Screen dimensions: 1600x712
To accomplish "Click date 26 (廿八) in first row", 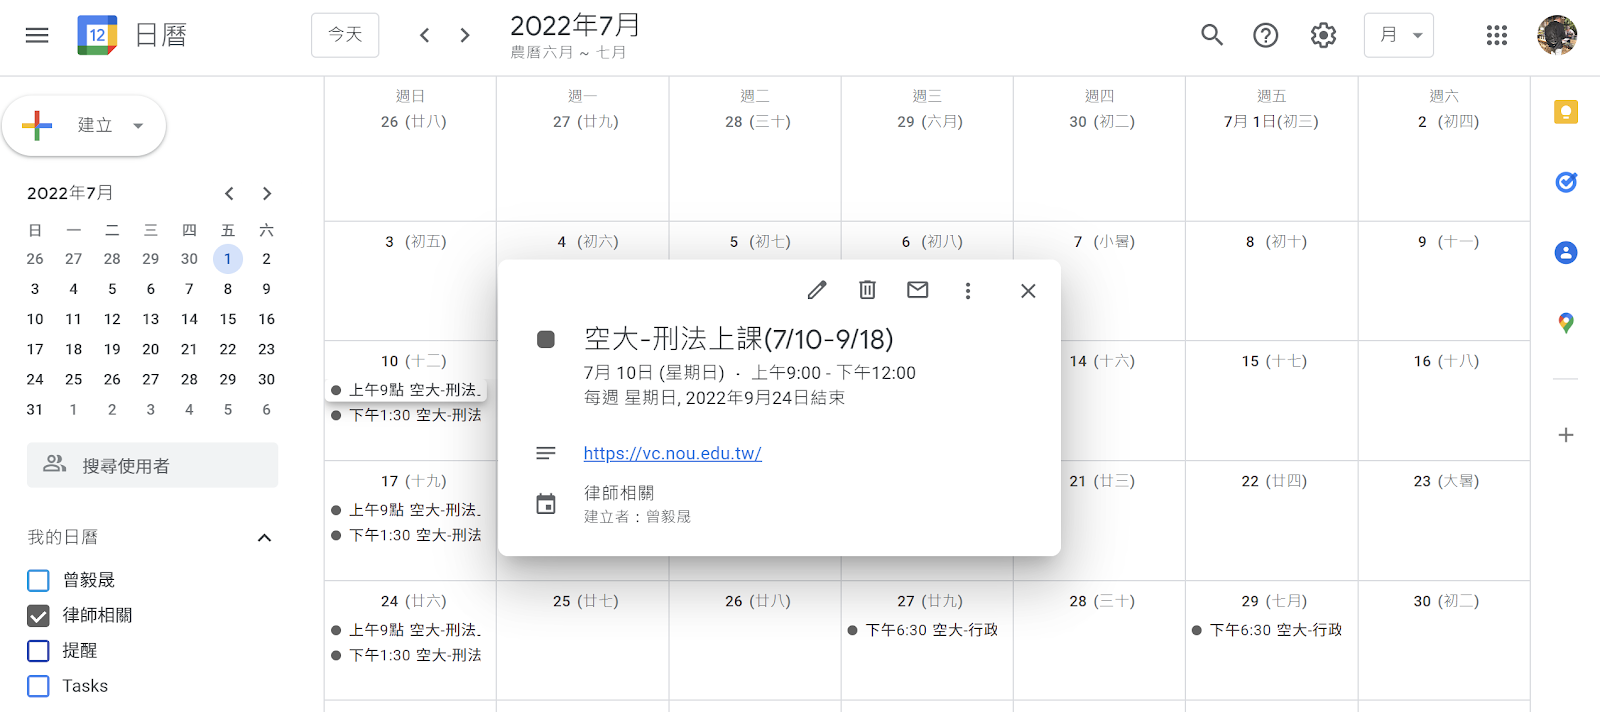I will tap(413, 121).
